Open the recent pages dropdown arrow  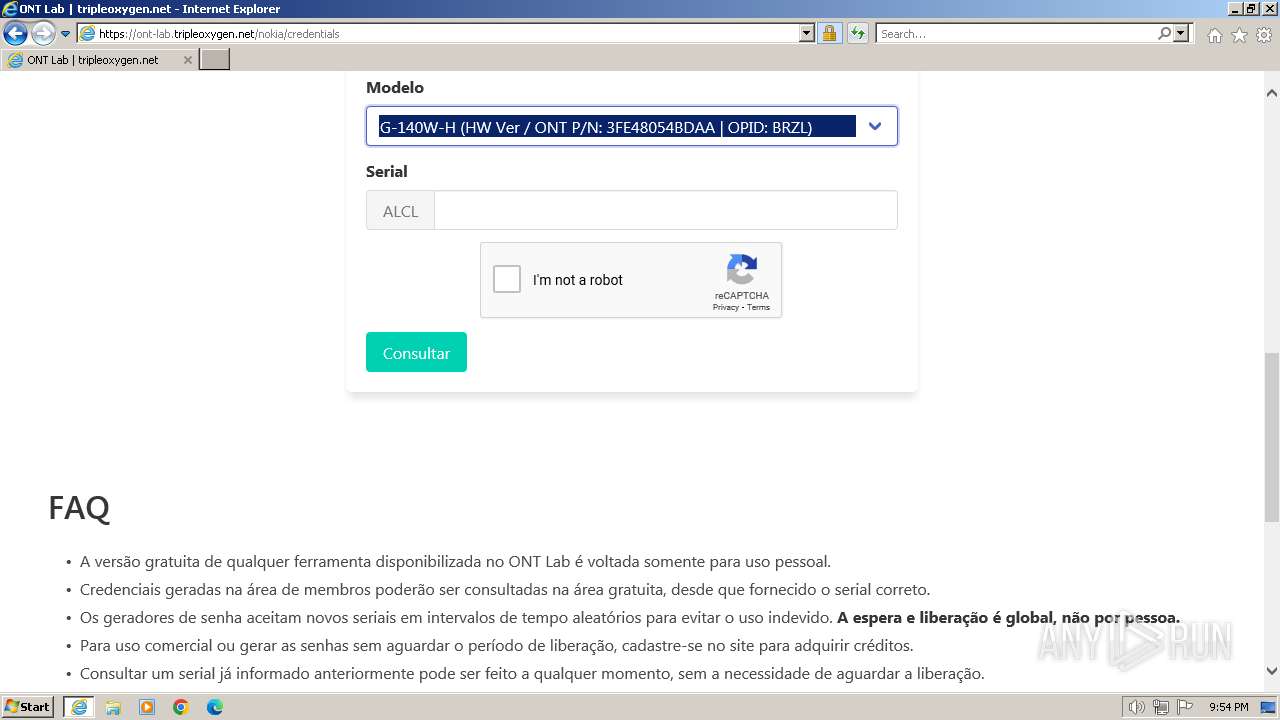coord(66,34)
